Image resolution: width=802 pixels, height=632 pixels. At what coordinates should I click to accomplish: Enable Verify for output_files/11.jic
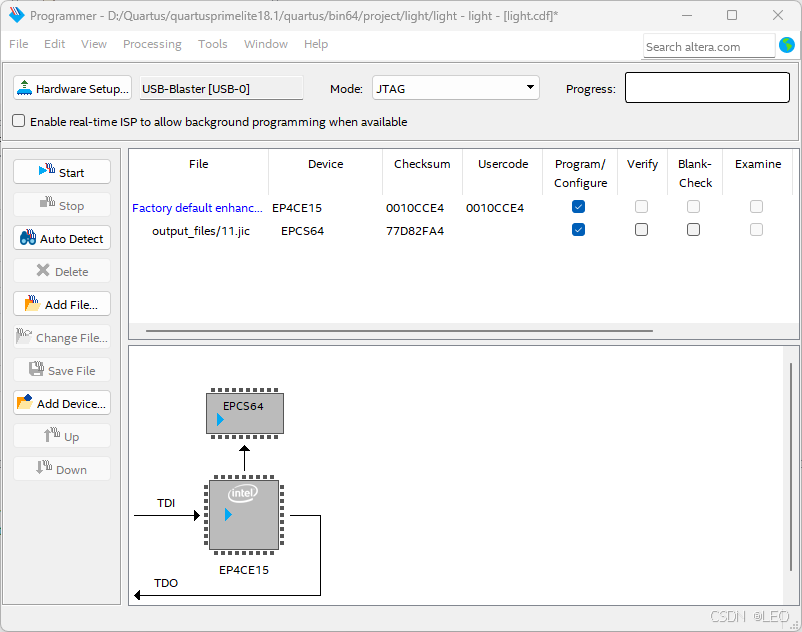641,230
